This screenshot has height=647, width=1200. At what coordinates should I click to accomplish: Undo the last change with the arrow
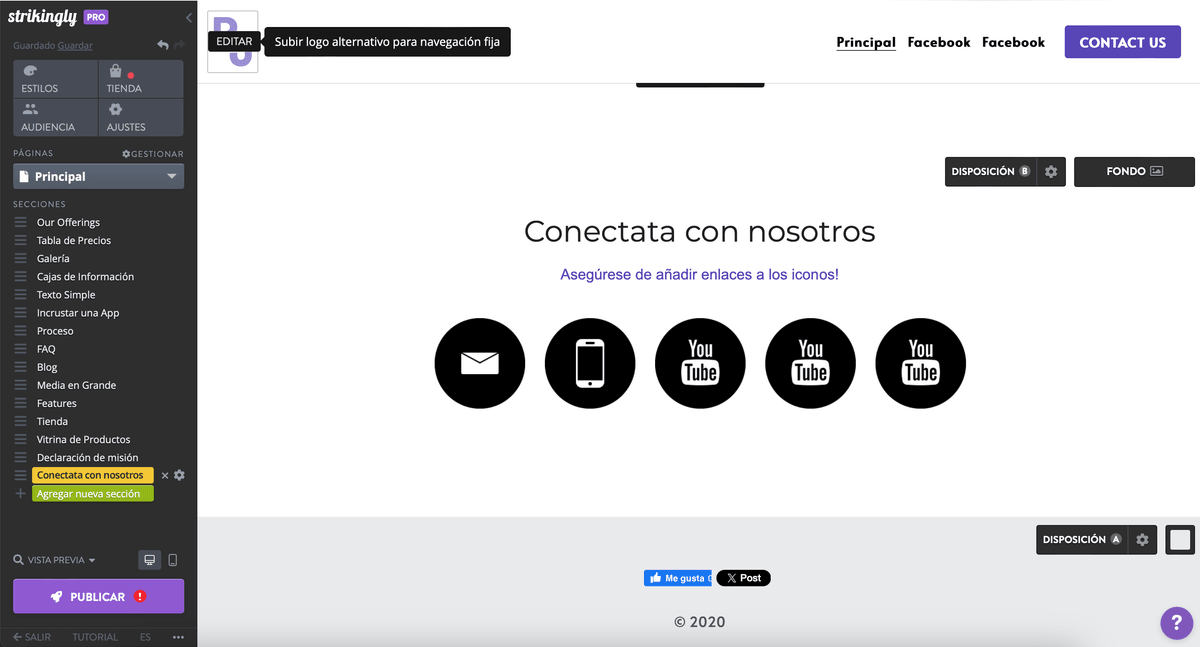[x=163, y=45]
